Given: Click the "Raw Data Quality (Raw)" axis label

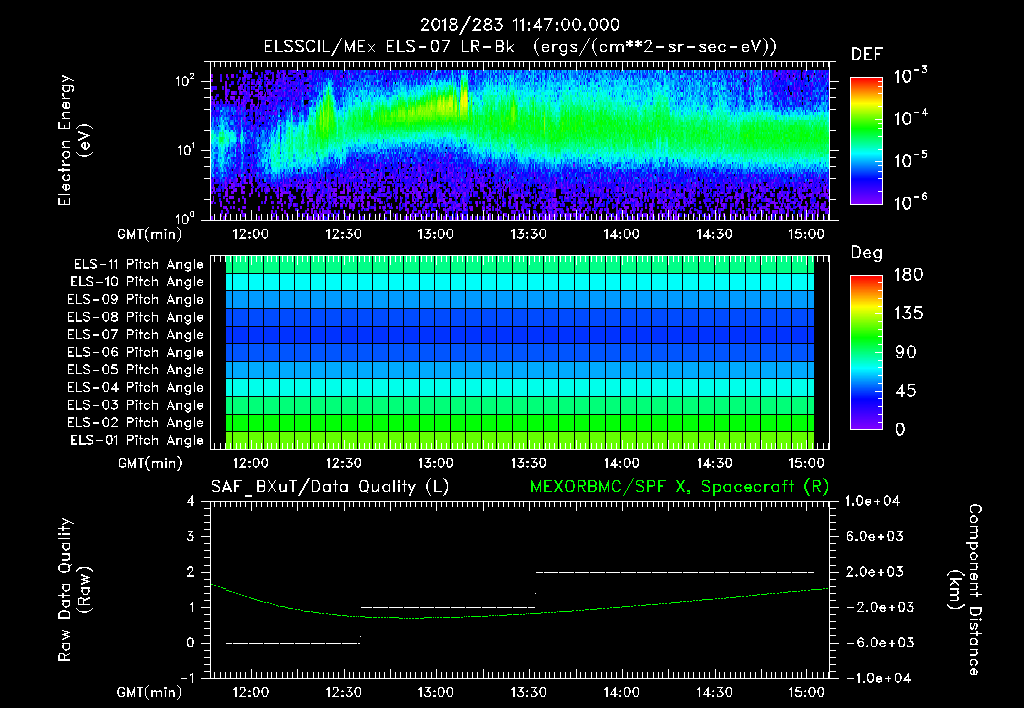Looking at the screenshot, I should tap(74, 590).
